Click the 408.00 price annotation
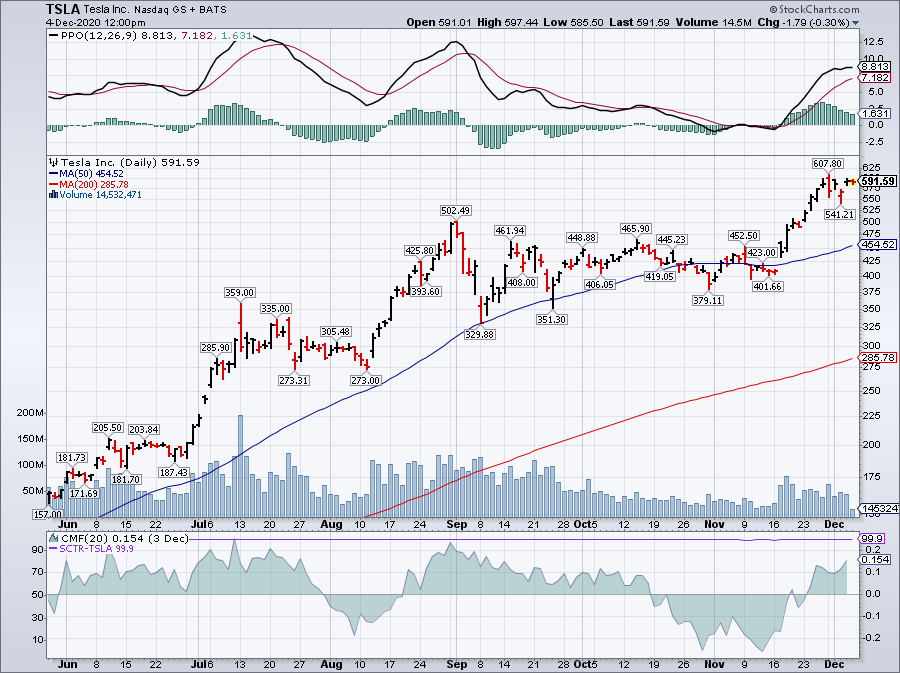Viewport: 900px width, 673px height. point(522,282)
